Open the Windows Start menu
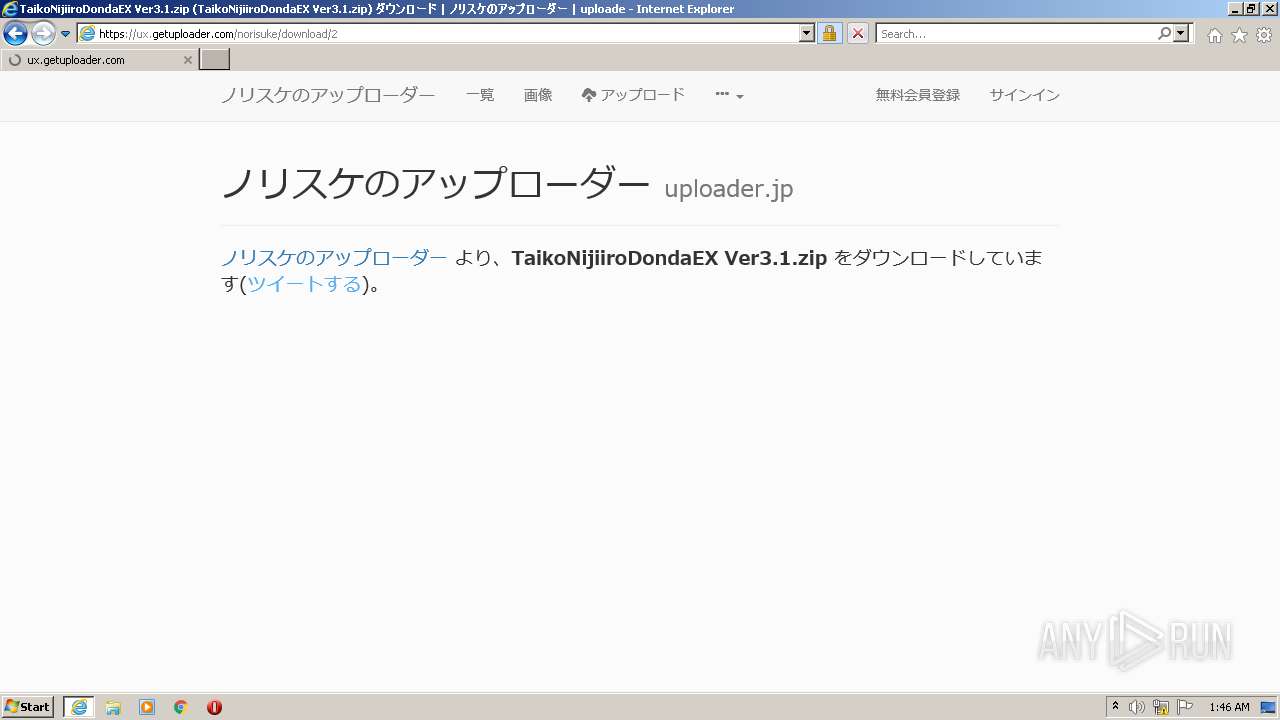Screen dimensions: 1280x720 pos(27,707)
